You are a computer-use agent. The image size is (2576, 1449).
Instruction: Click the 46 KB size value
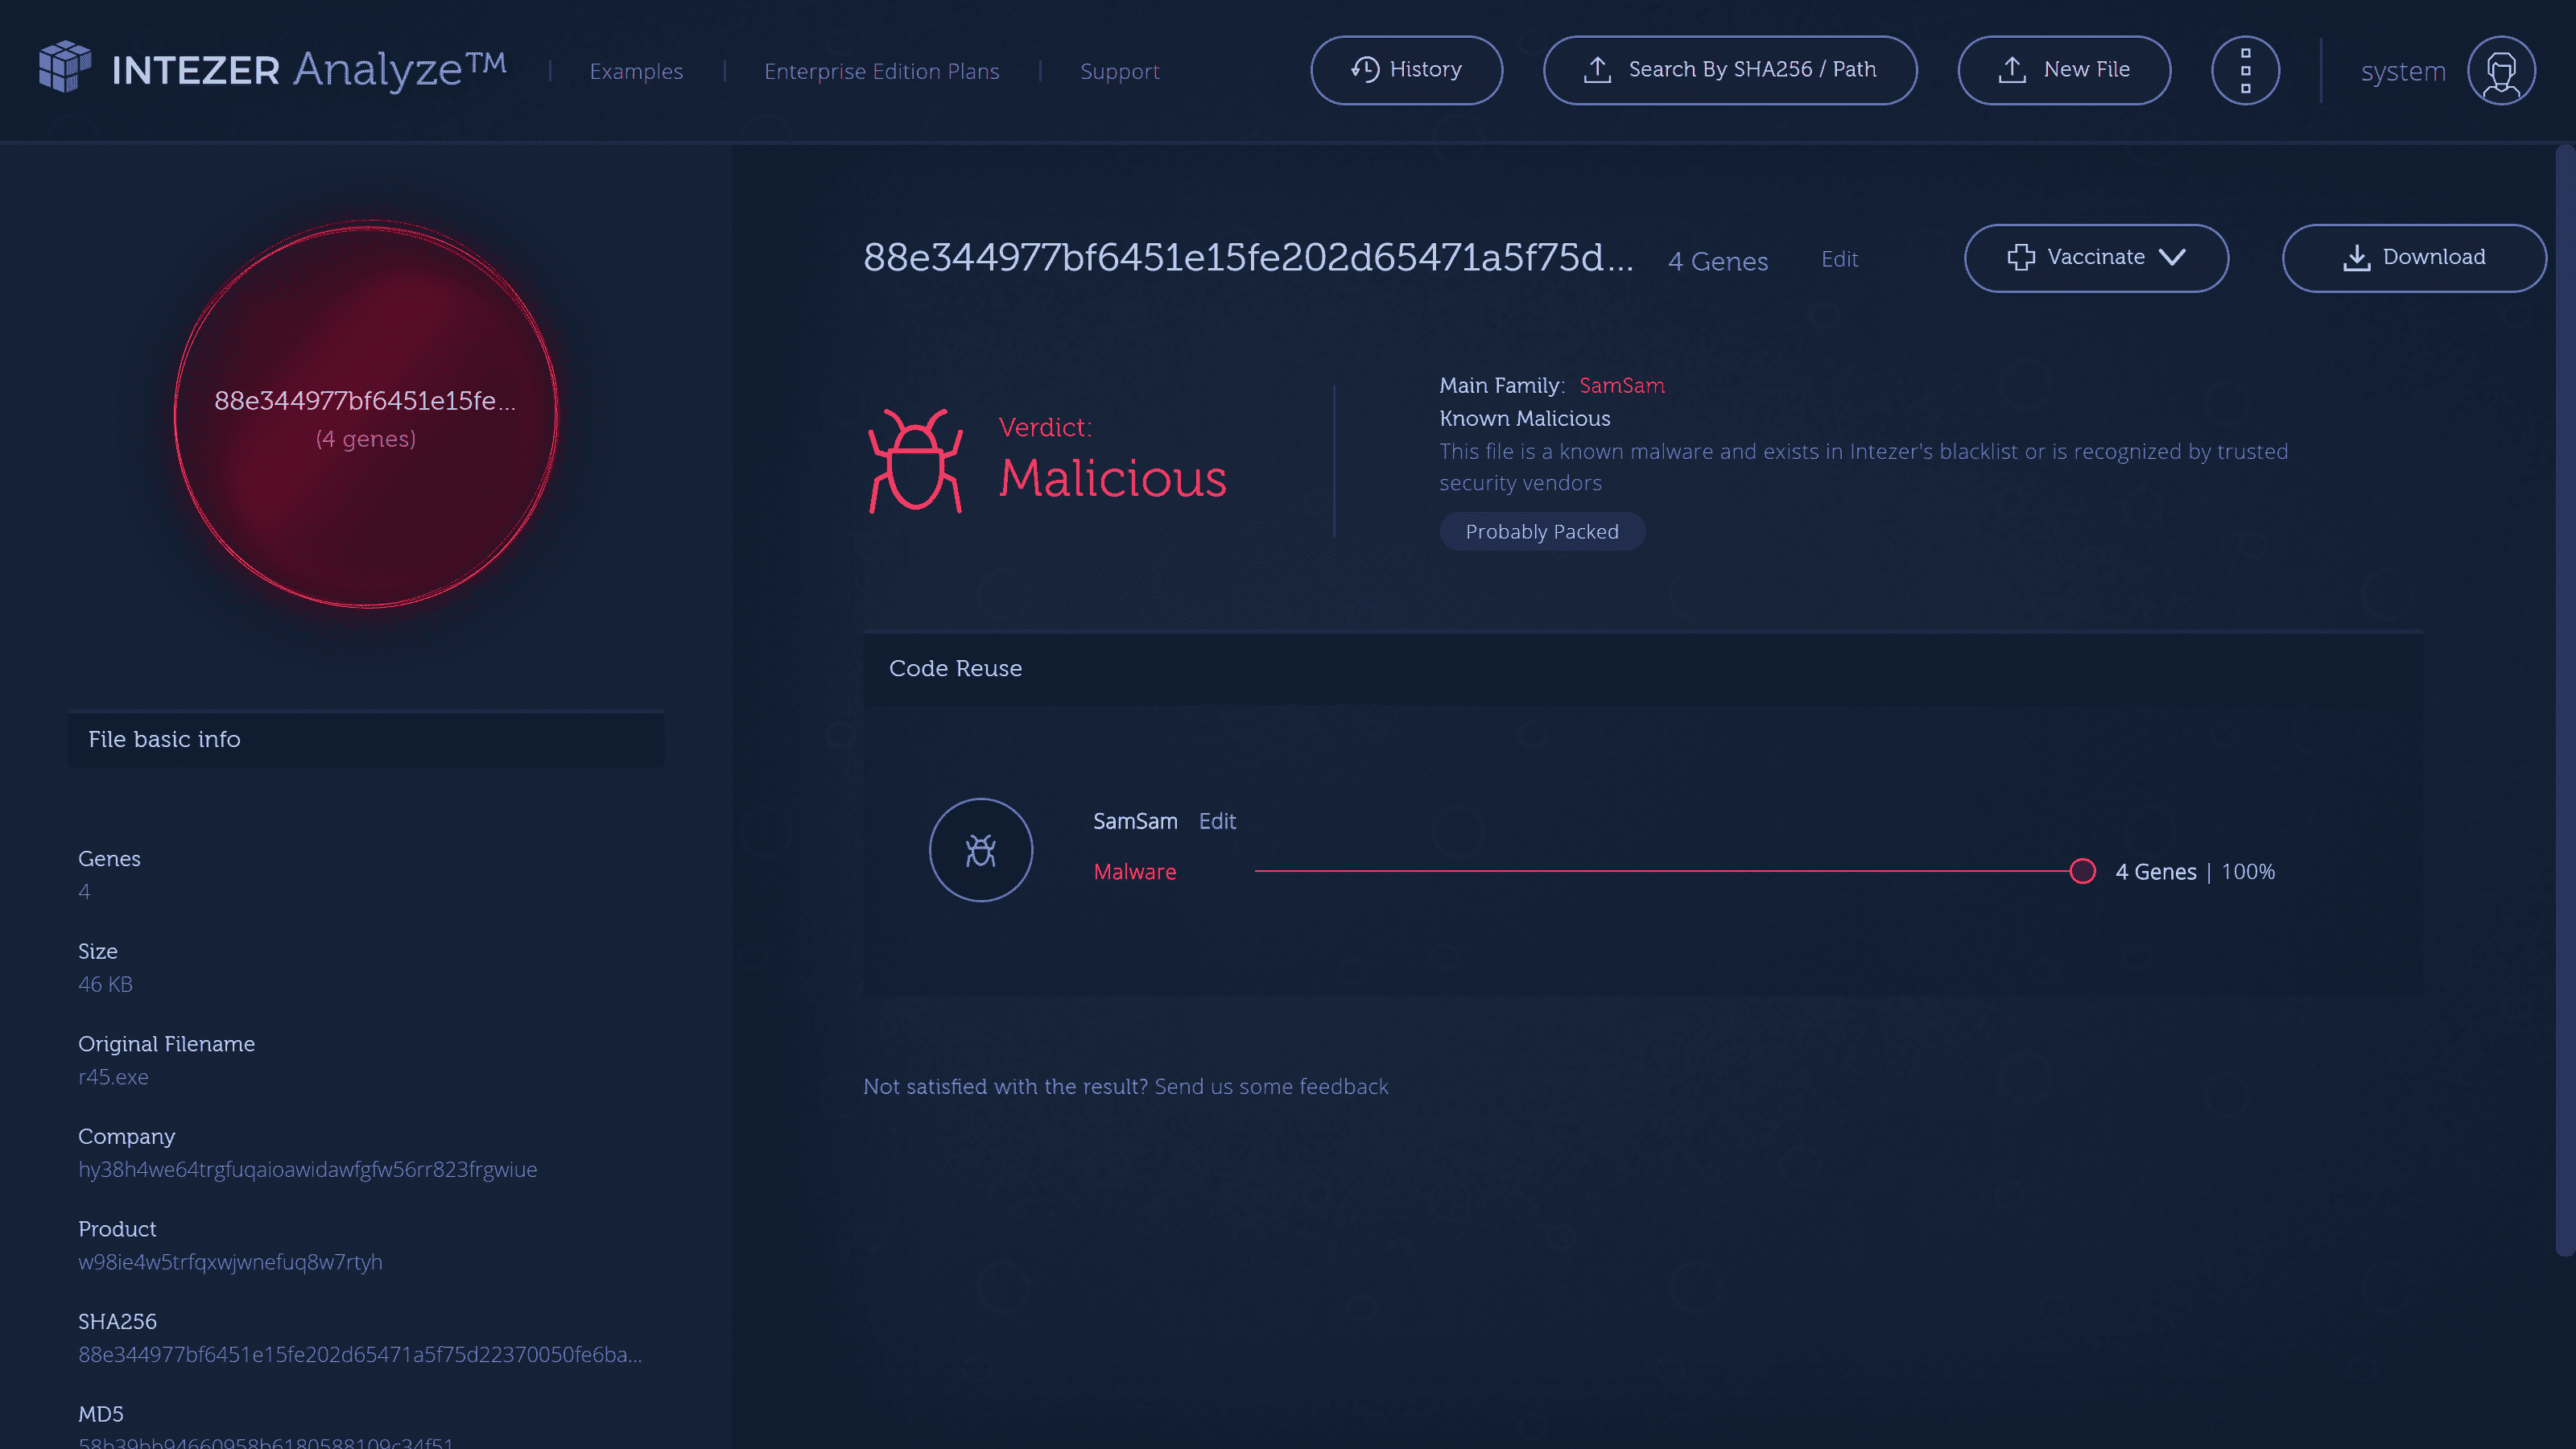(x=105, y=985)
